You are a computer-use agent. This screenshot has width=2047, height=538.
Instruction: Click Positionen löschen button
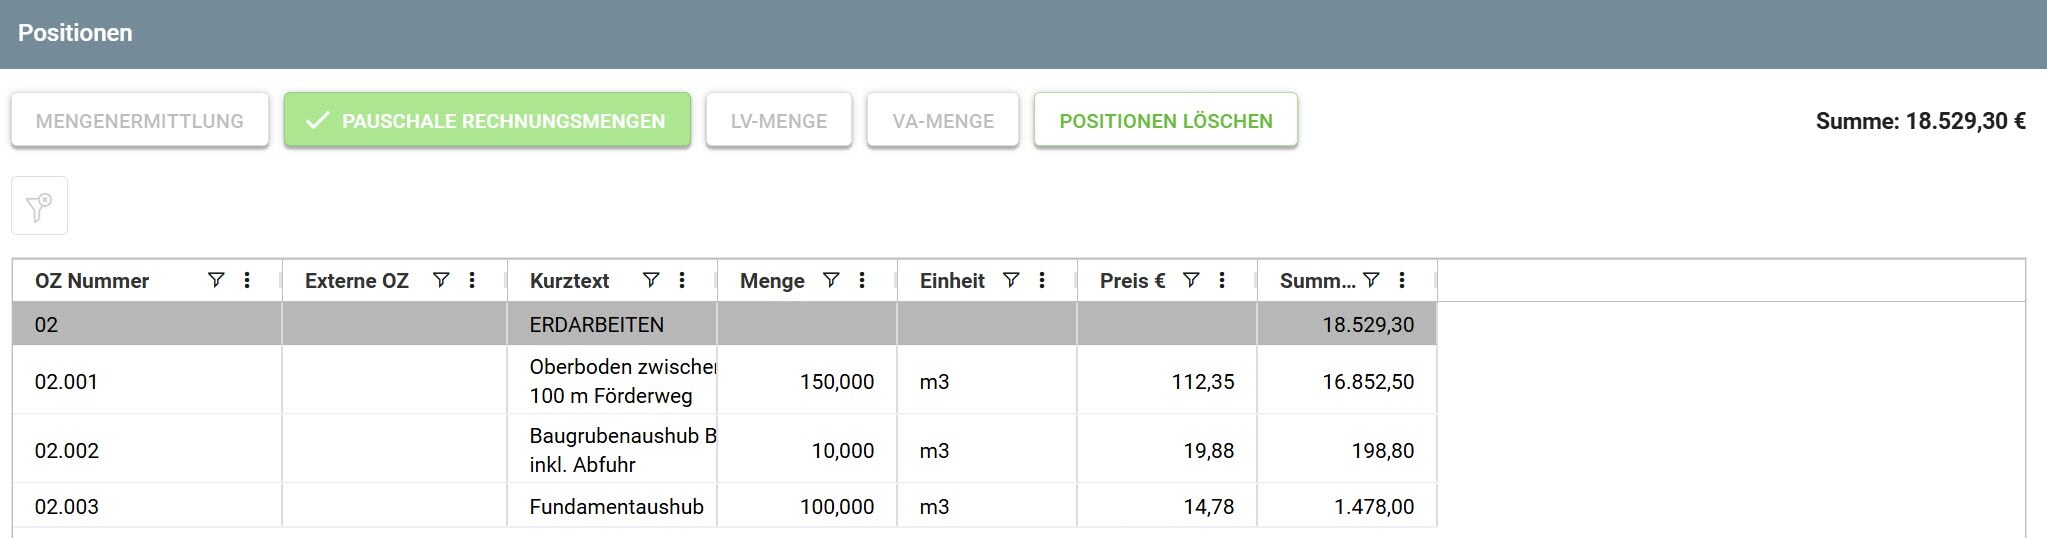pos(1166,120)
